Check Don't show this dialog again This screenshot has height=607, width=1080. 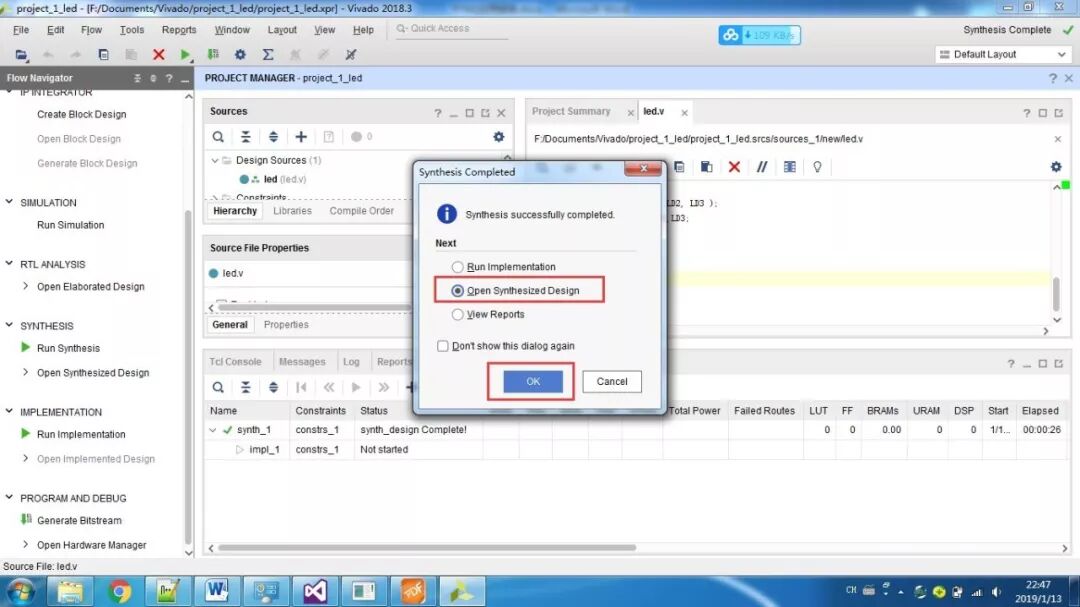pyautogui.click(x=443, y=346)
